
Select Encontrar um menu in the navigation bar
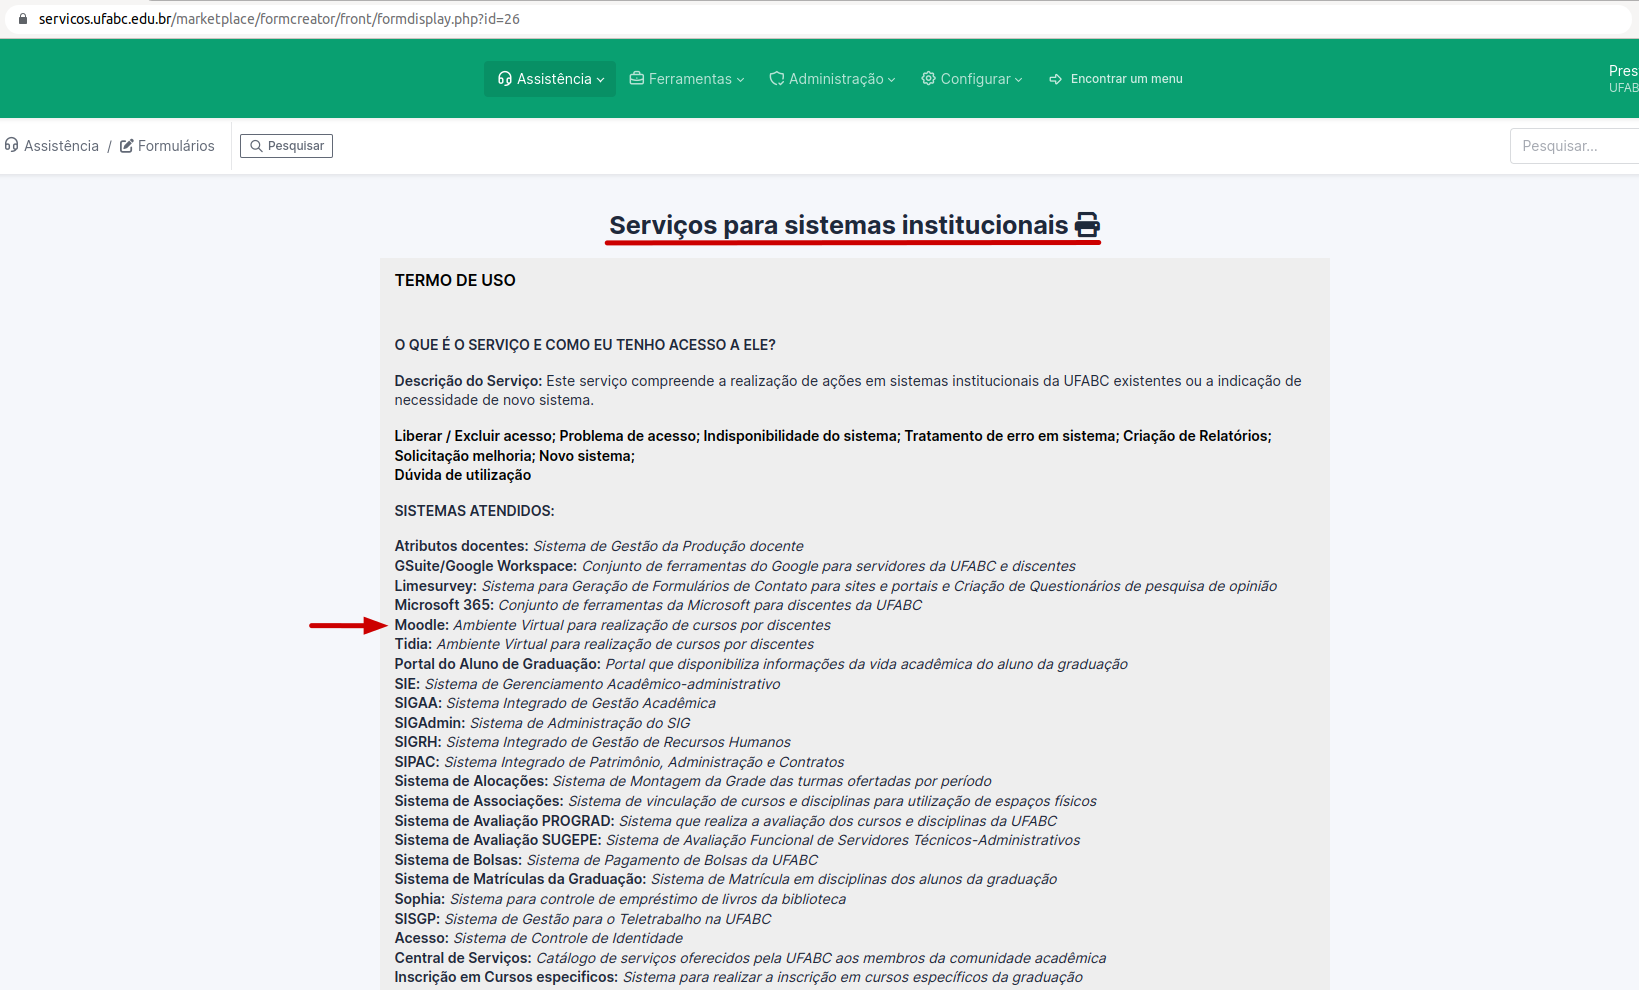coord(1127,78)
